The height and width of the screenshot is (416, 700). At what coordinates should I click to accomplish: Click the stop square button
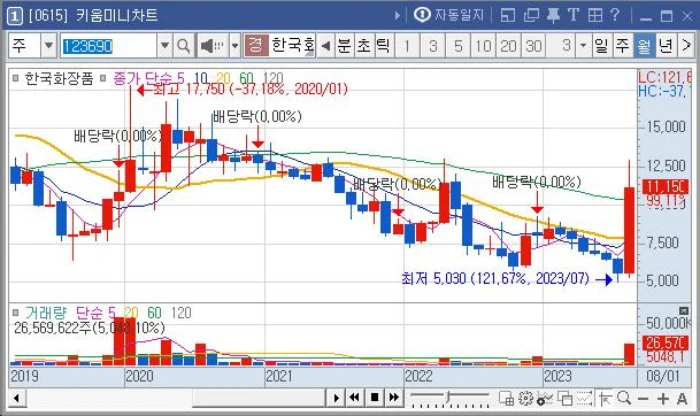pos(375,397)
